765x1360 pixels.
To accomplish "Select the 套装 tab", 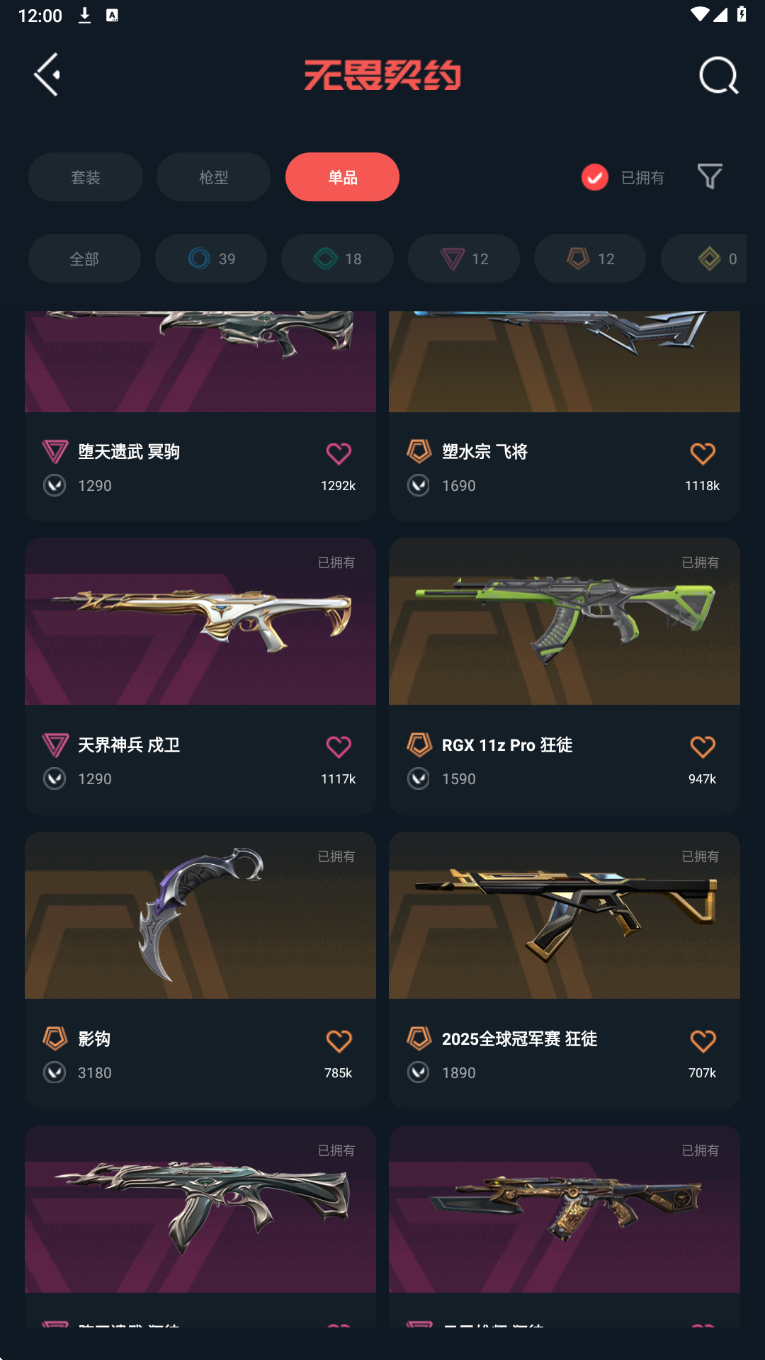I will point(85,177).
